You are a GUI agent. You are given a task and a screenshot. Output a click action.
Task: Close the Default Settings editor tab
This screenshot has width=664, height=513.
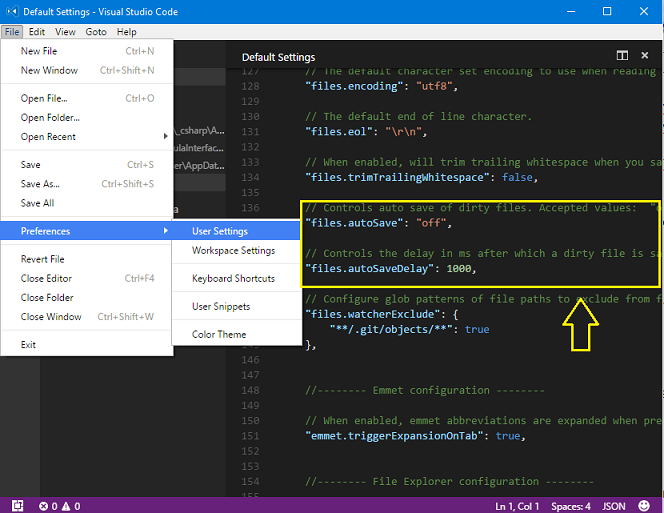[x=645, y=55]
